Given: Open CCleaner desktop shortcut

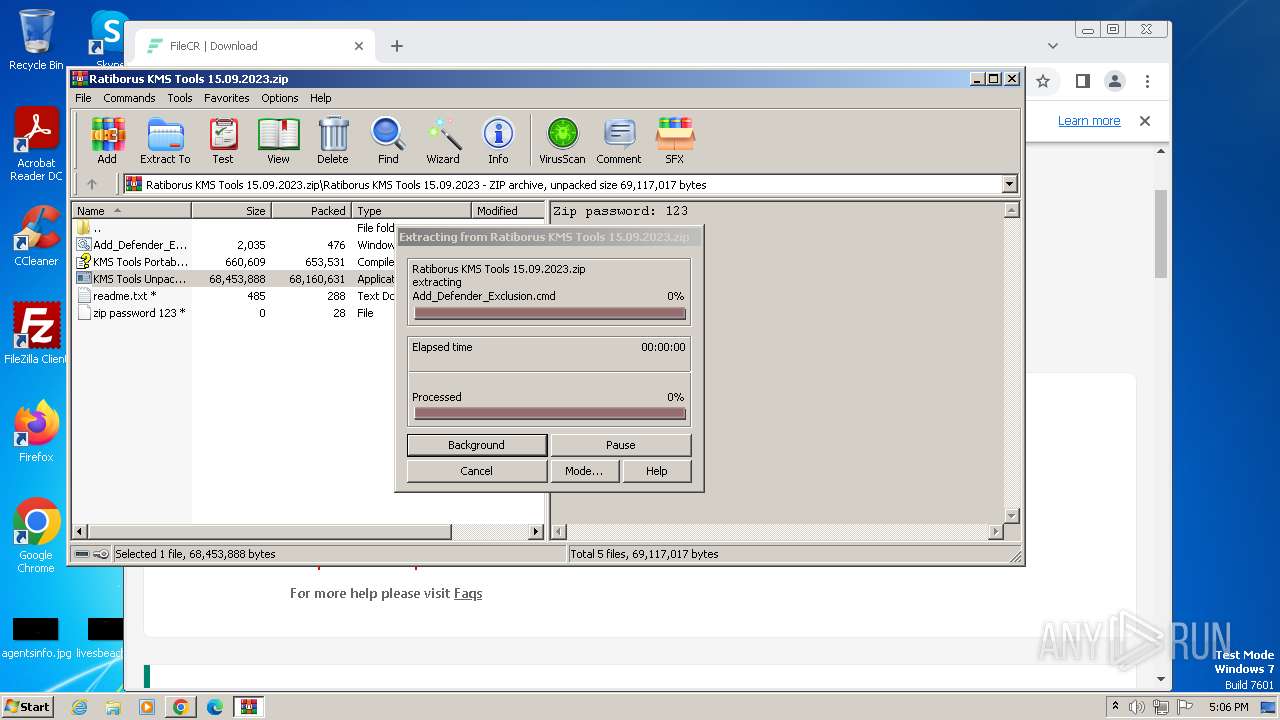Looking at the screenshot, I should [x=36, y=237].
